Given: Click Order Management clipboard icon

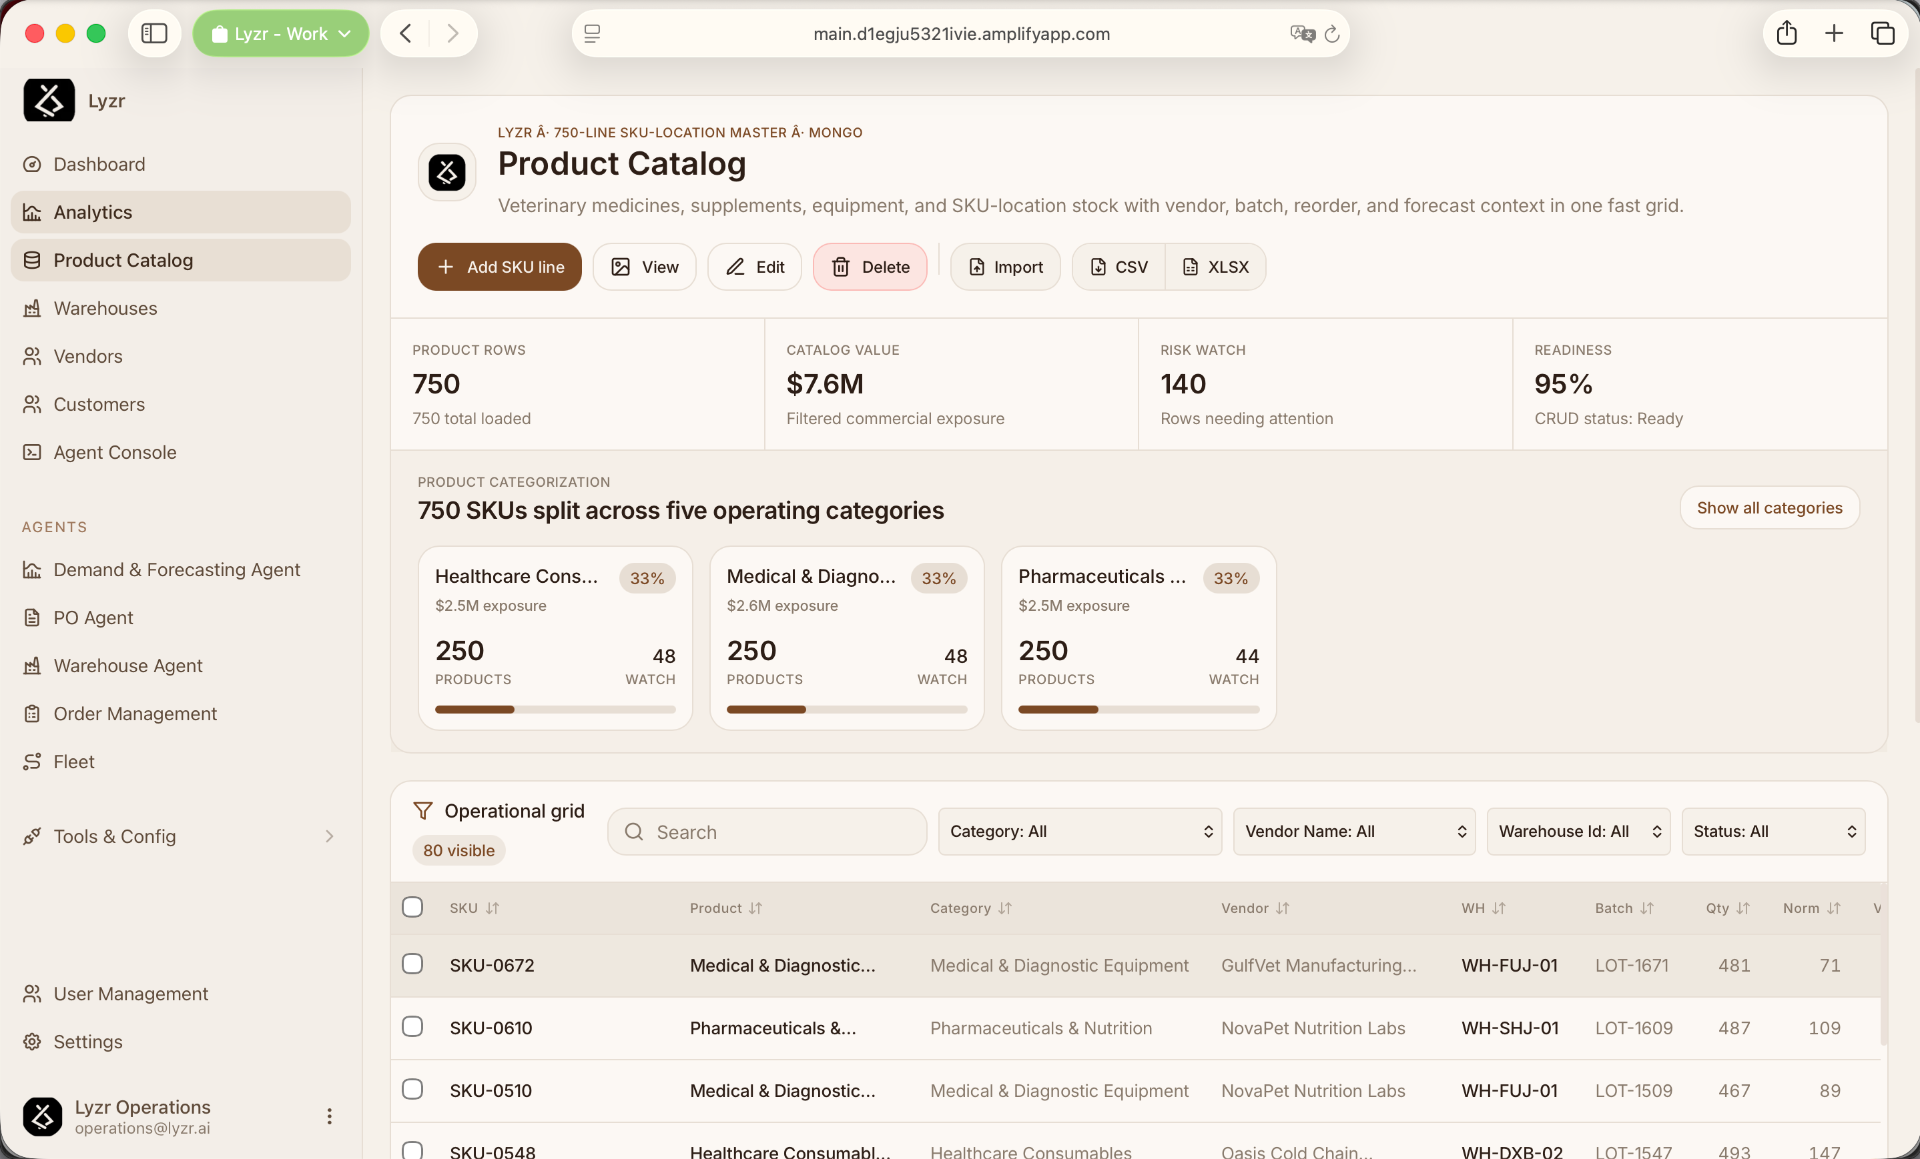Looking at the screenshot, I should (32, 713).
